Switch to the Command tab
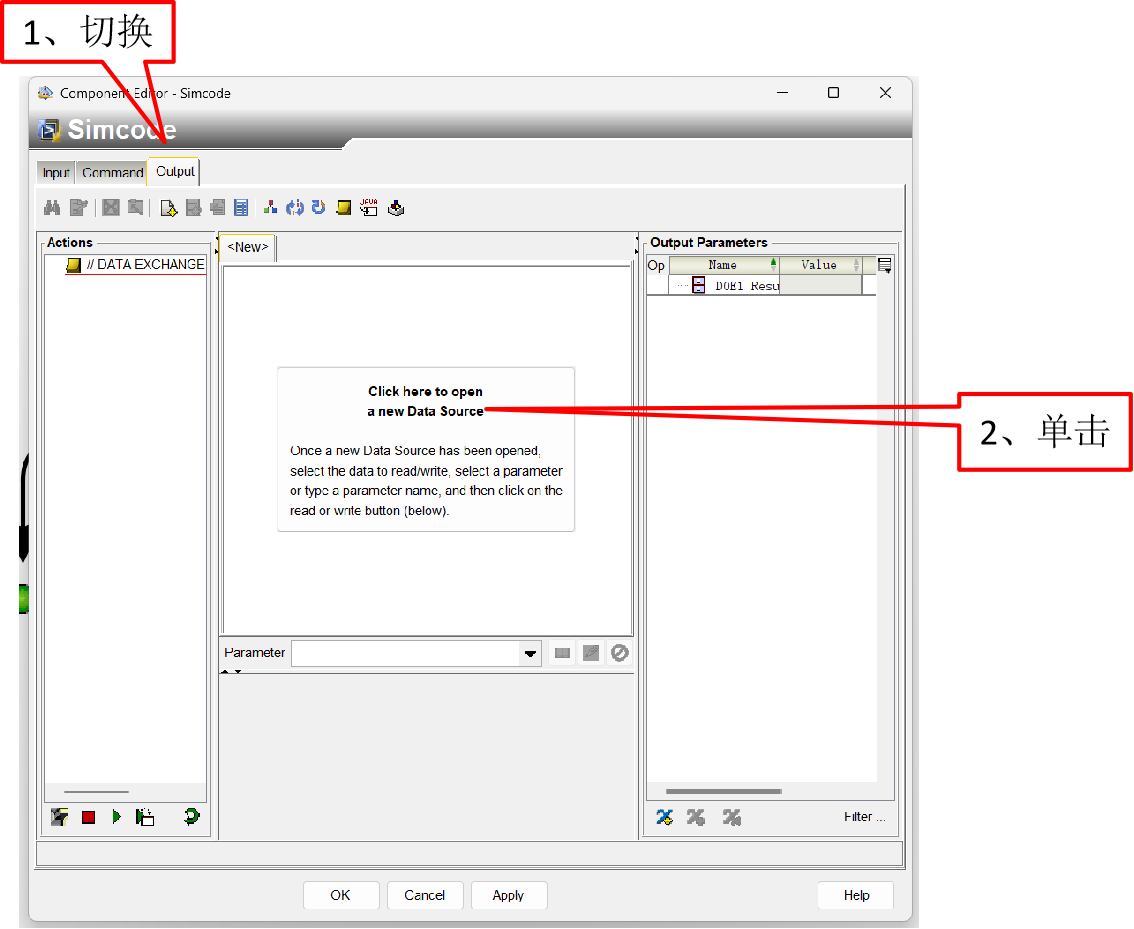This screenshot has height=929, width=1134. tap(112, 173)
